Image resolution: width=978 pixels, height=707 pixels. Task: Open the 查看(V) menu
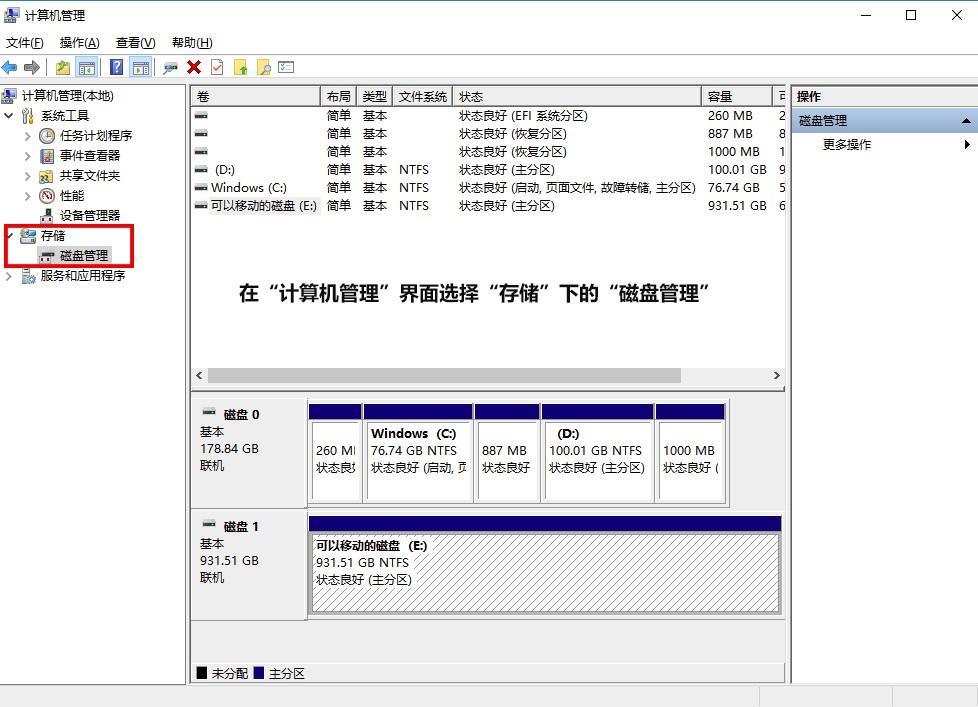point(135,42)
